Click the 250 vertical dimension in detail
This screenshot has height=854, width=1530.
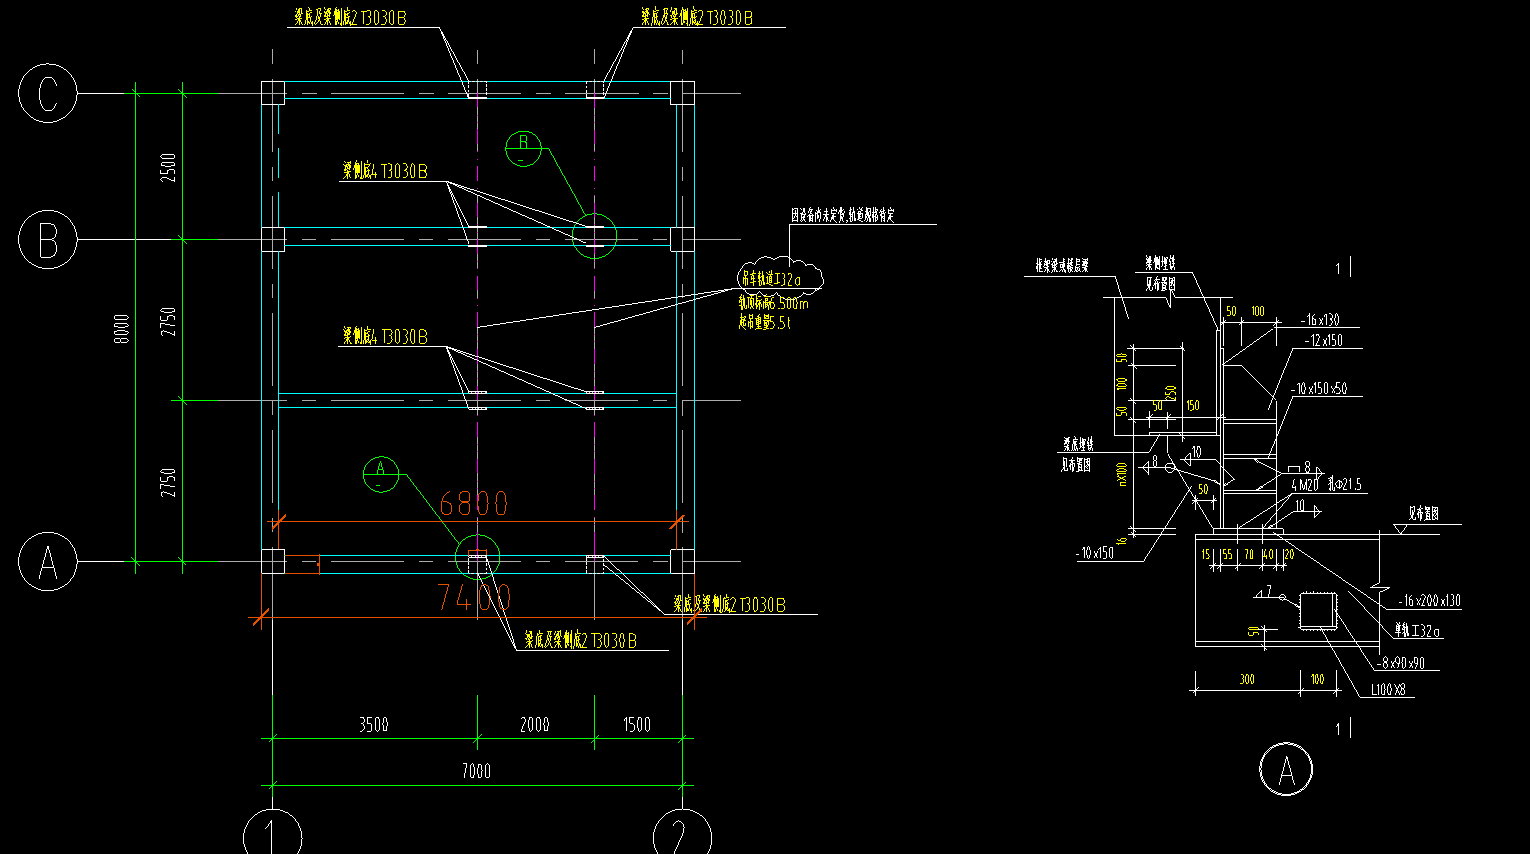click(1170, 393)
